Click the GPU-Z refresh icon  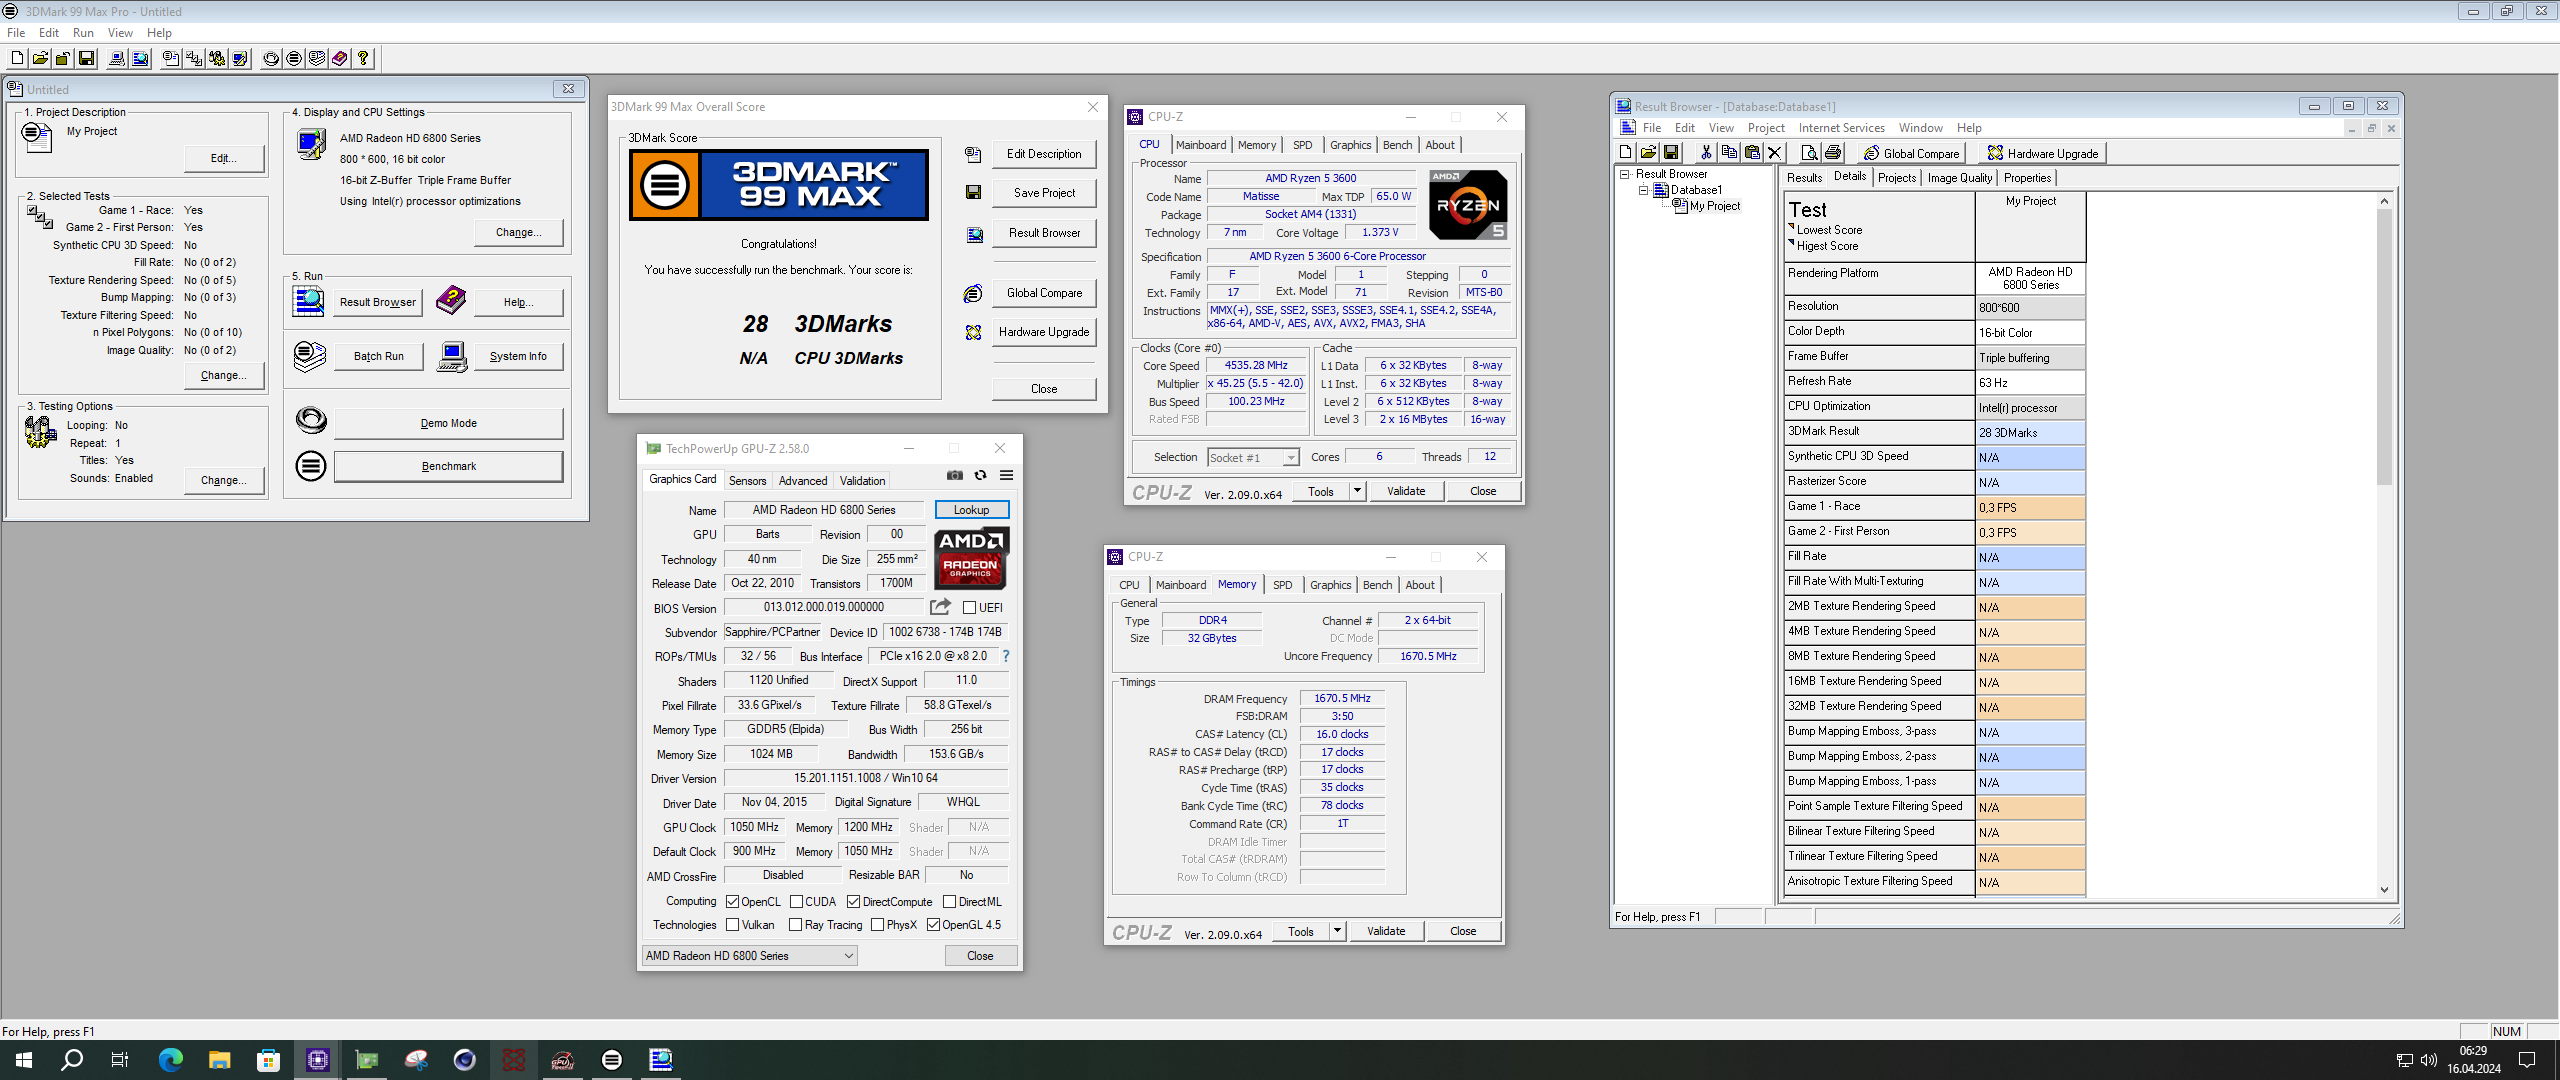coord(981,476)
